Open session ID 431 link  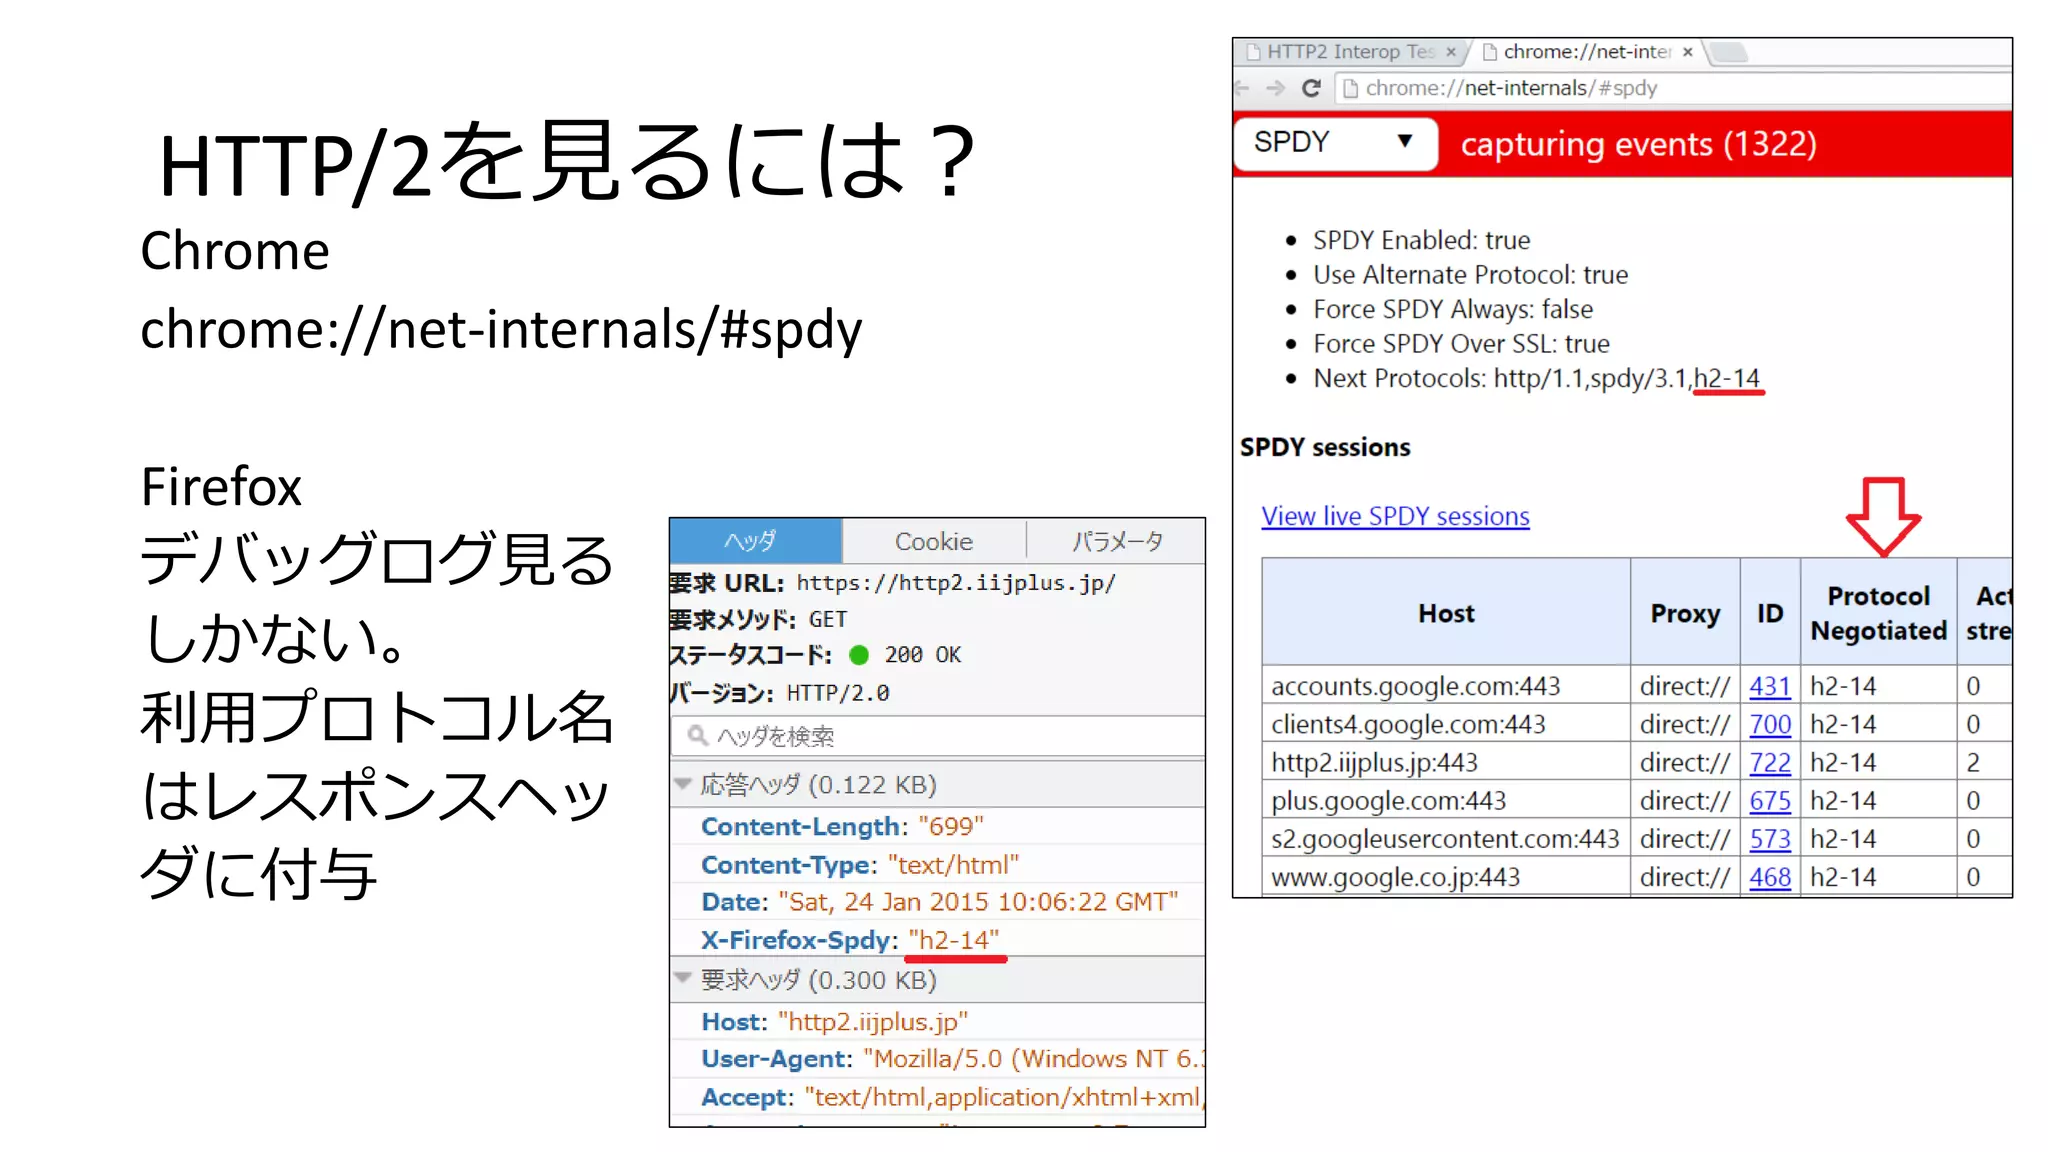(x=1769, y=686)
